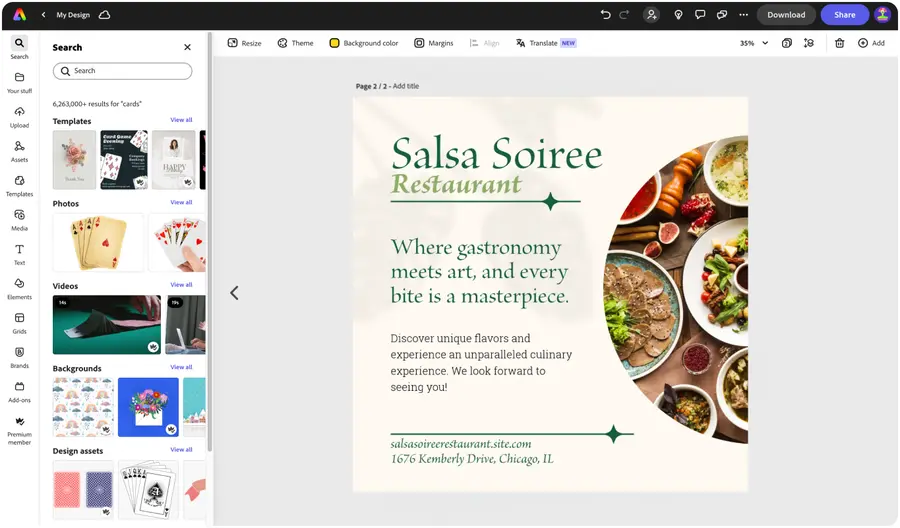Focus the Search input field
The width and height of the screenshot is (900, 528).
tap(122, 71)
